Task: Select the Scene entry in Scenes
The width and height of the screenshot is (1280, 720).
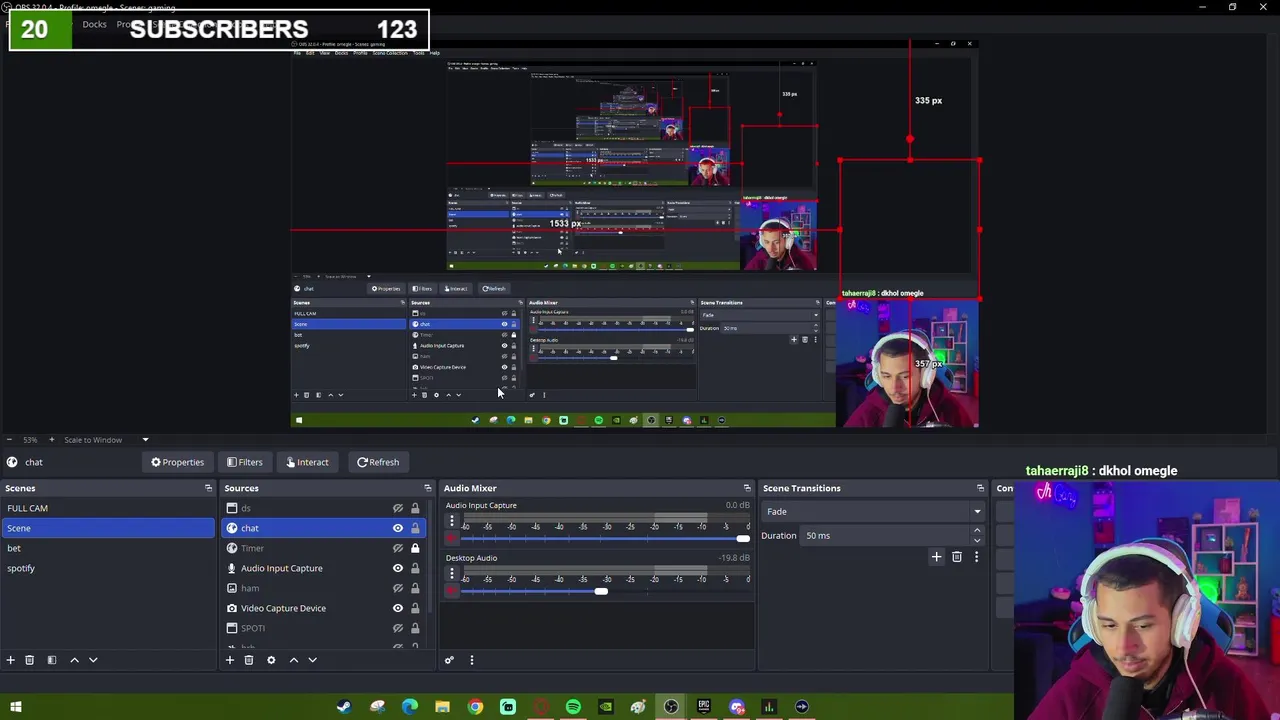Action: point(107,528)
